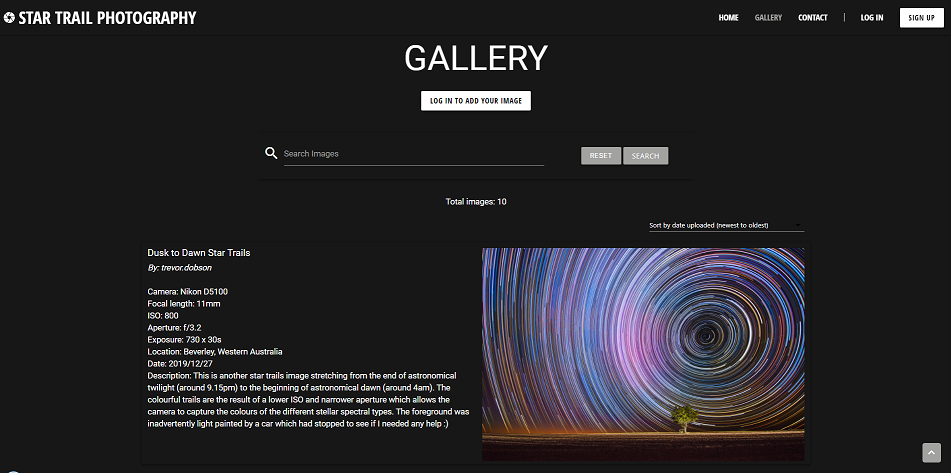Click the 'Dusk to Dawn Star Trails' title
This screenshot has height=473, width=951.
(199, 253)
